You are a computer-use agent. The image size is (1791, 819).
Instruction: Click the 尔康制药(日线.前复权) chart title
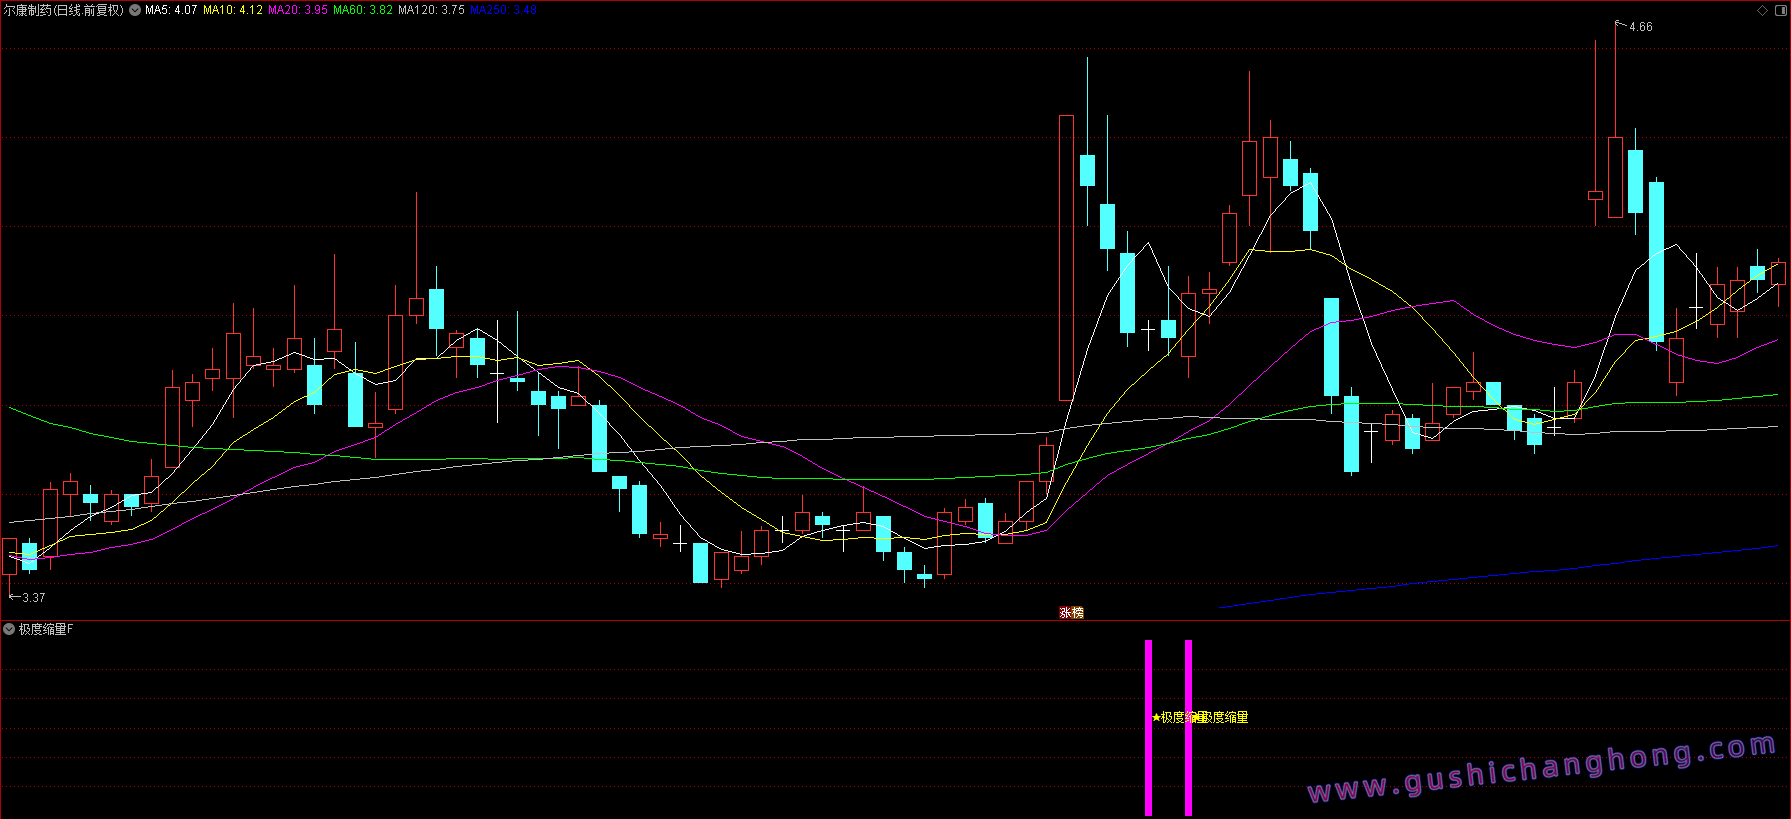click(x=64, y=10)
